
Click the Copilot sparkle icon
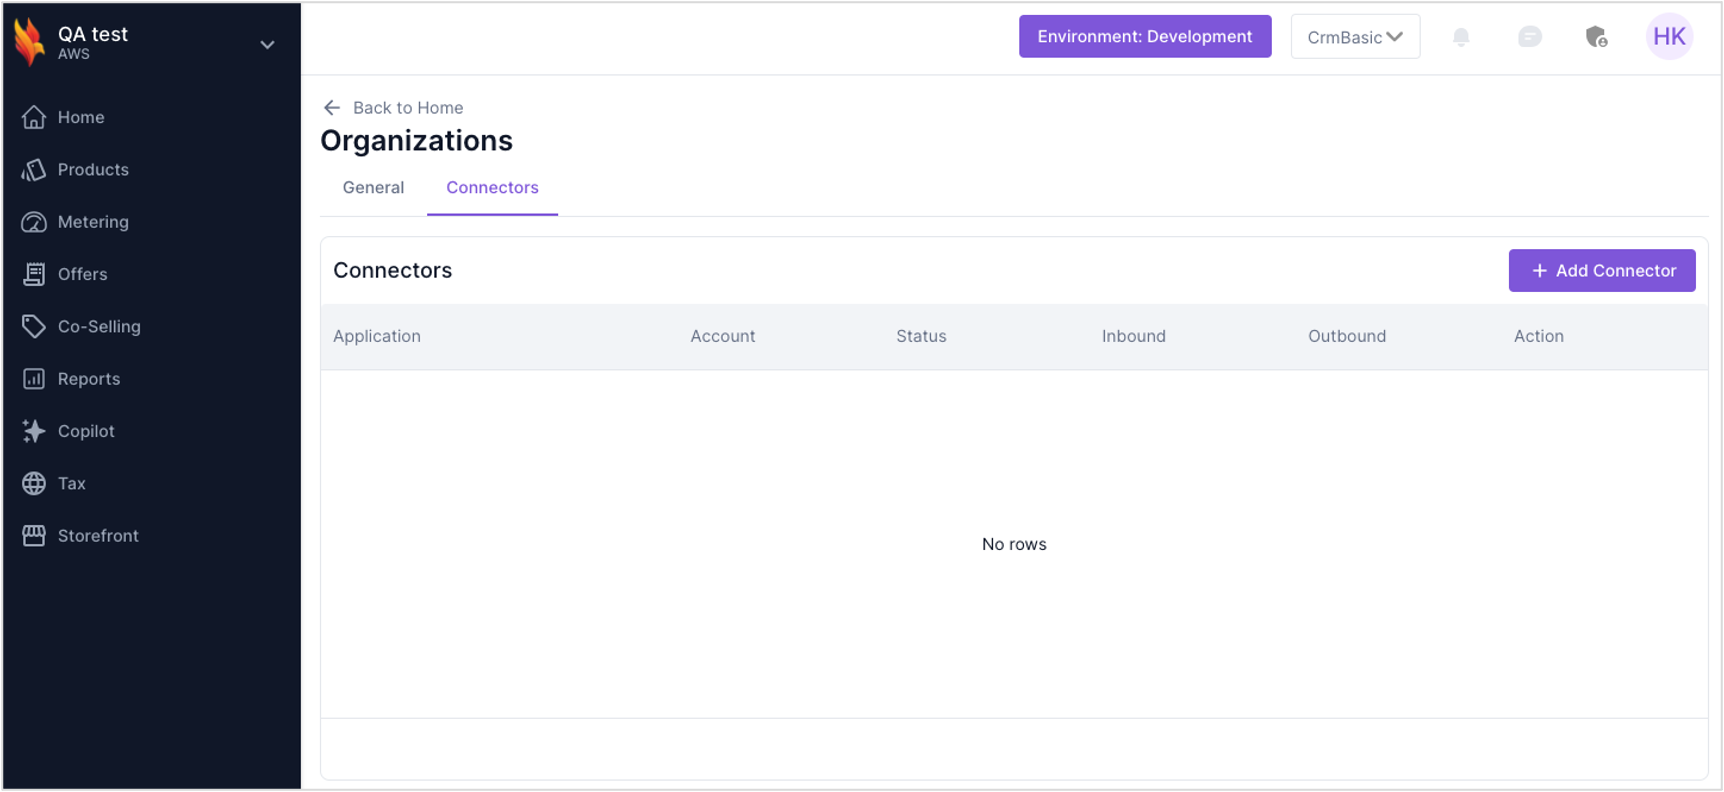[x=34, y=431]
